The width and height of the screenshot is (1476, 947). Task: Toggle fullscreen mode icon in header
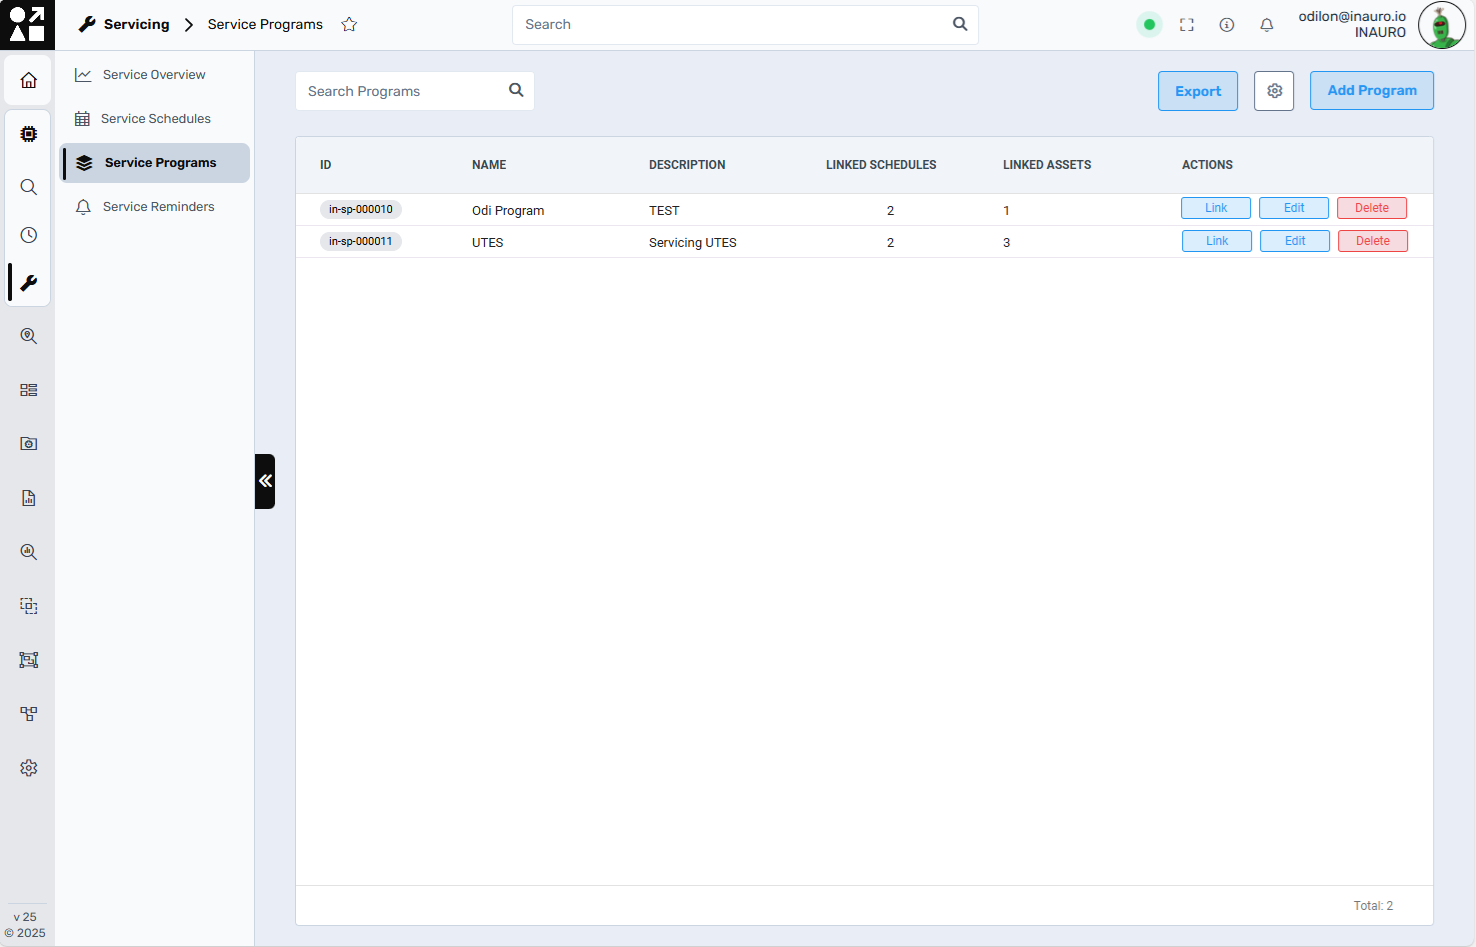click(x=1186, y=25)
